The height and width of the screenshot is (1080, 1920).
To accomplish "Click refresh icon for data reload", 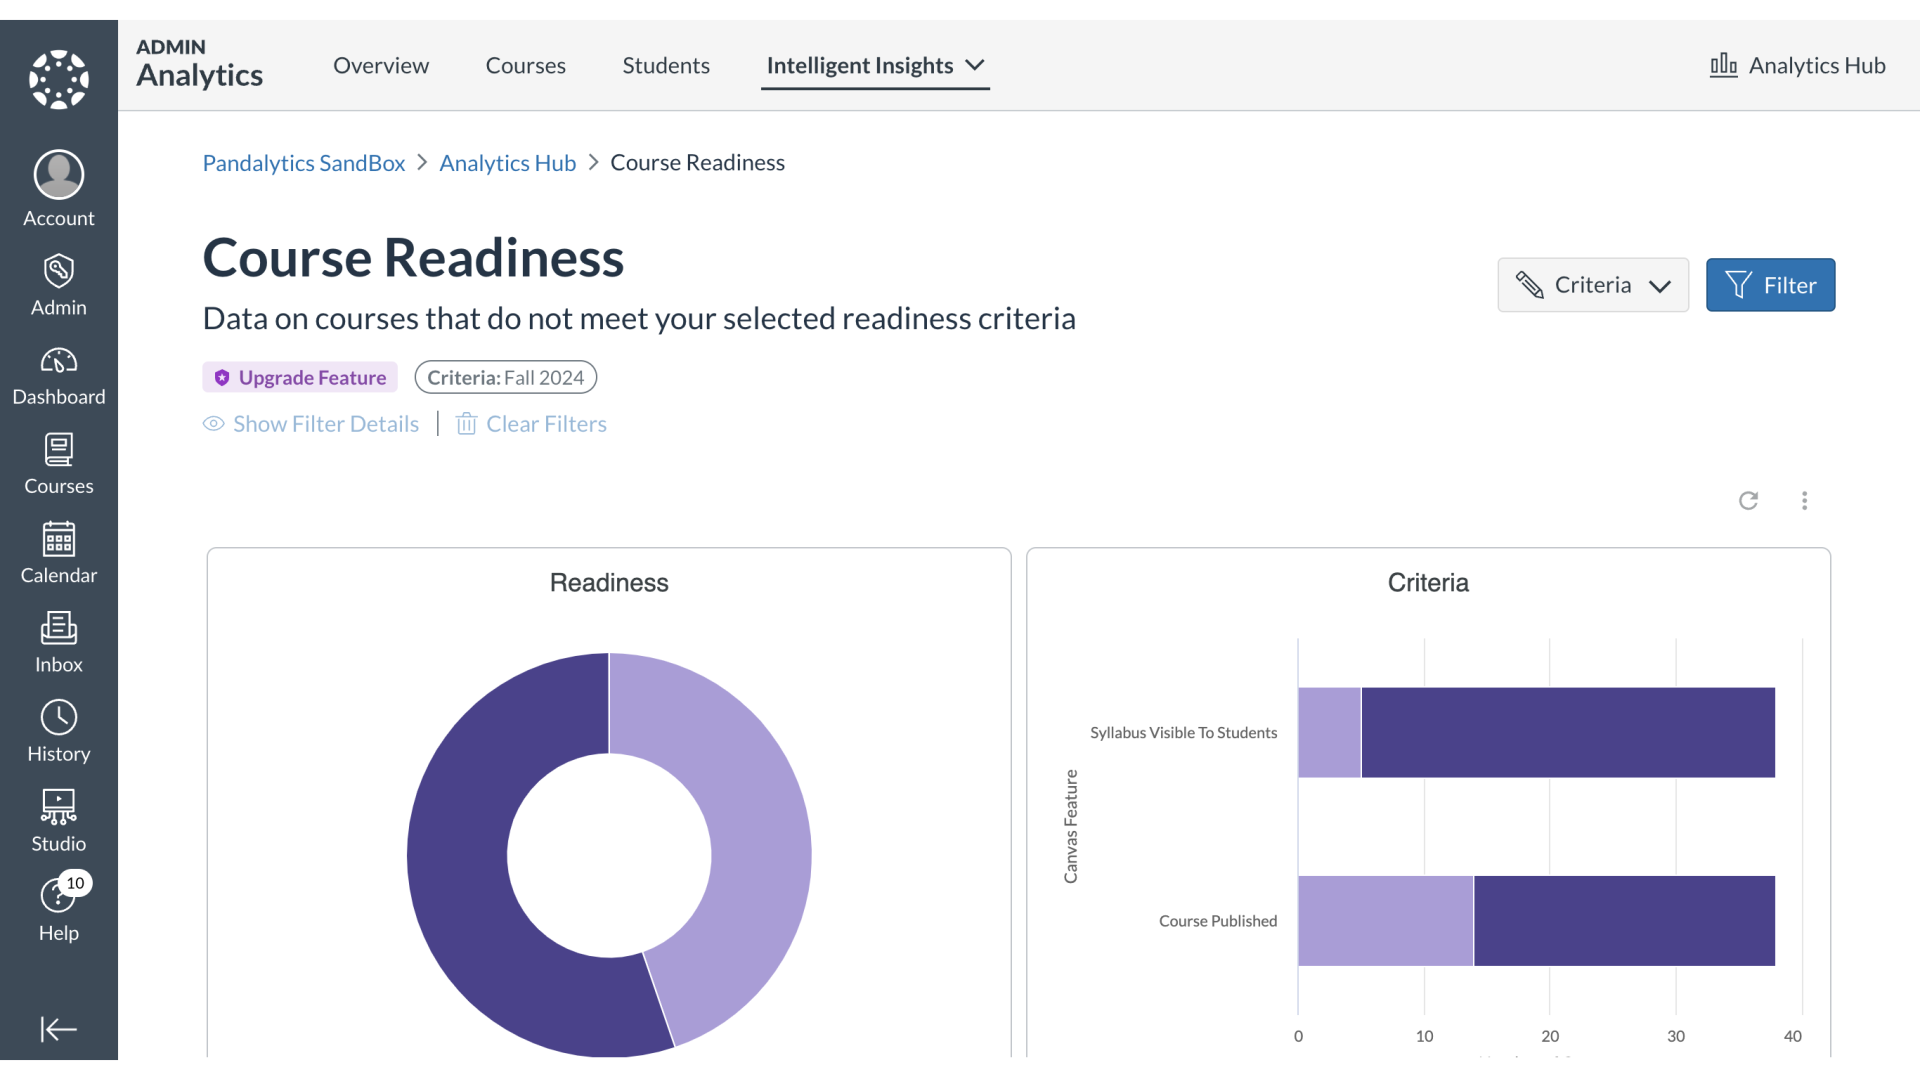I will pyautogui.click(x=1749, y=500).
